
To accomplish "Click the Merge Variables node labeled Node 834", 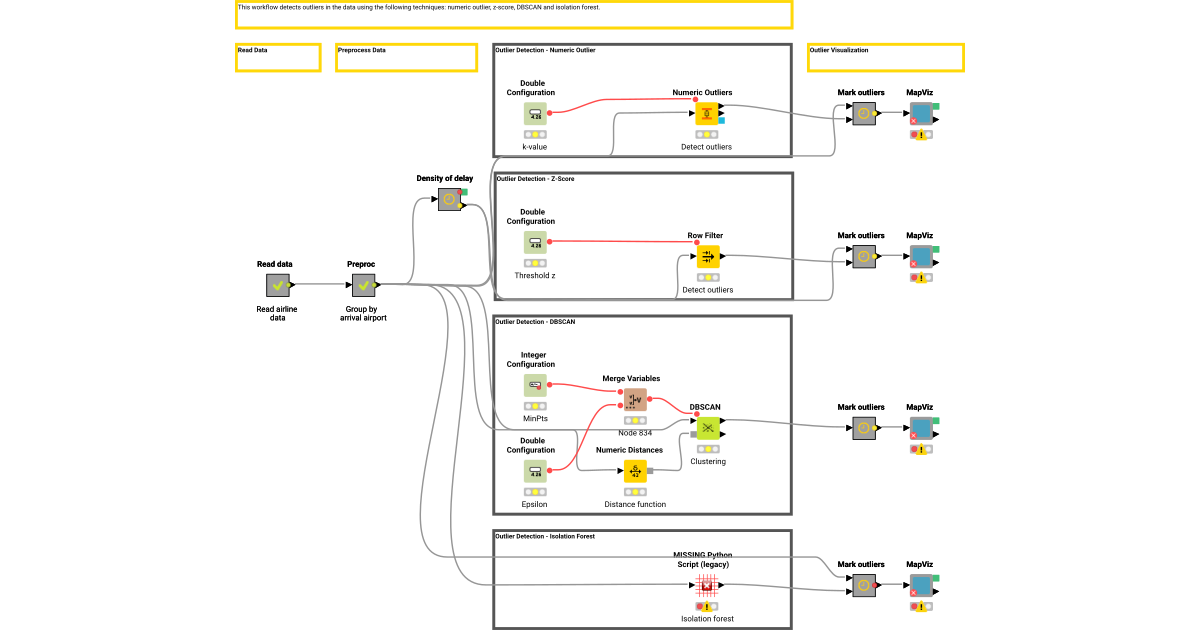I will 634,400.
